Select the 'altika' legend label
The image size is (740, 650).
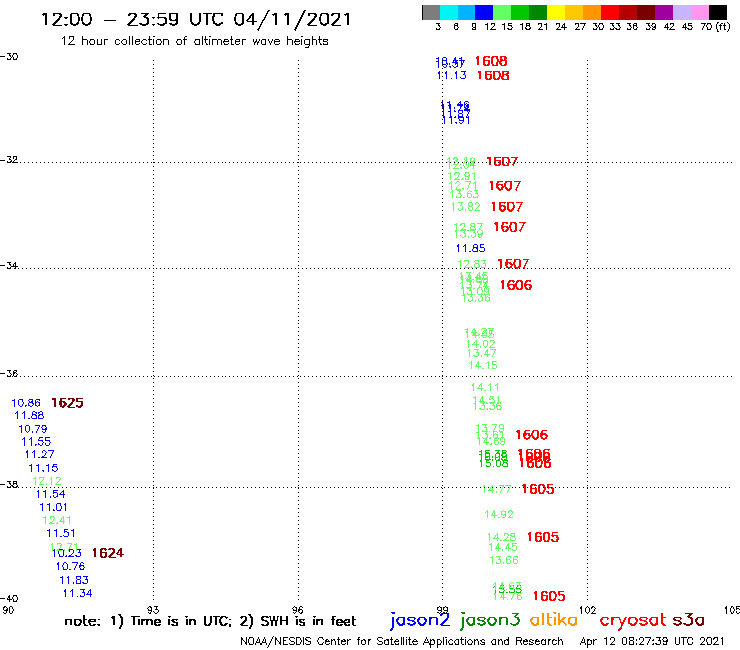(x=554, y=619)
